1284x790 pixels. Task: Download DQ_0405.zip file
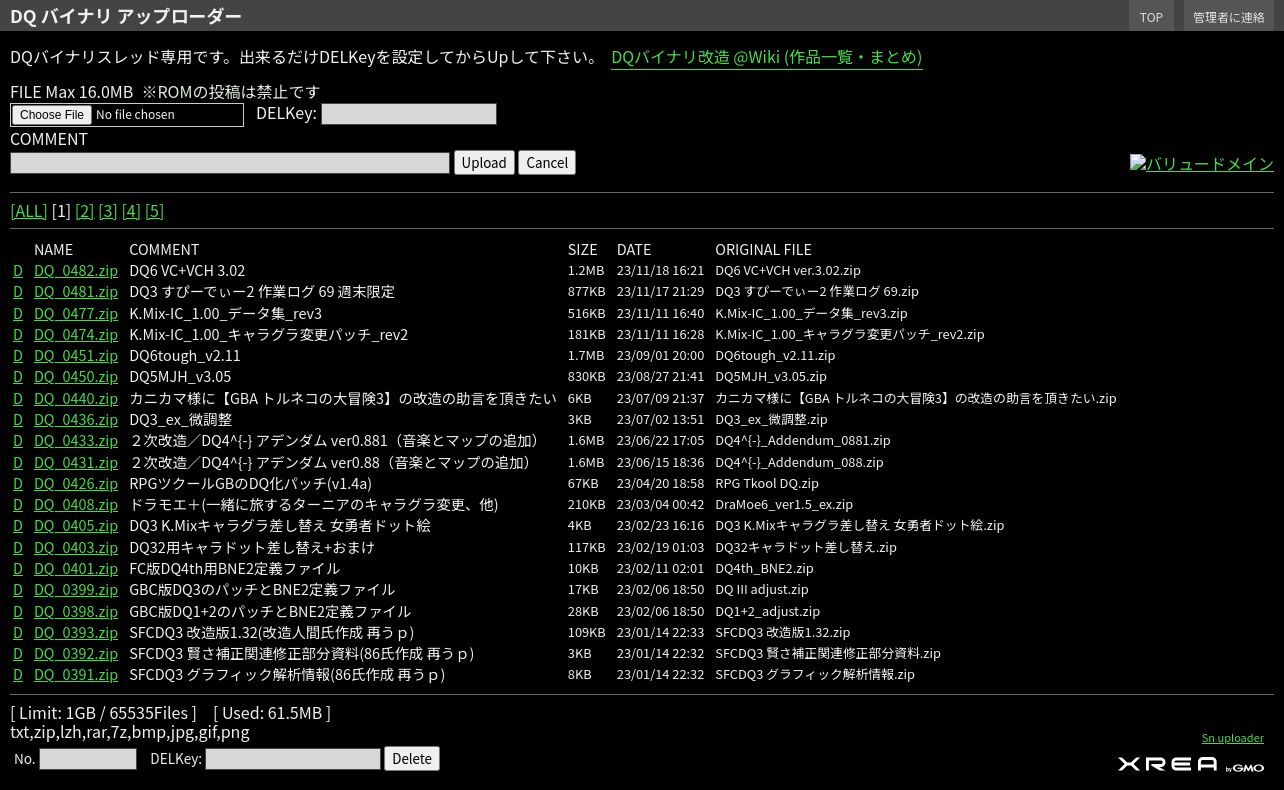tap(76, 526)
